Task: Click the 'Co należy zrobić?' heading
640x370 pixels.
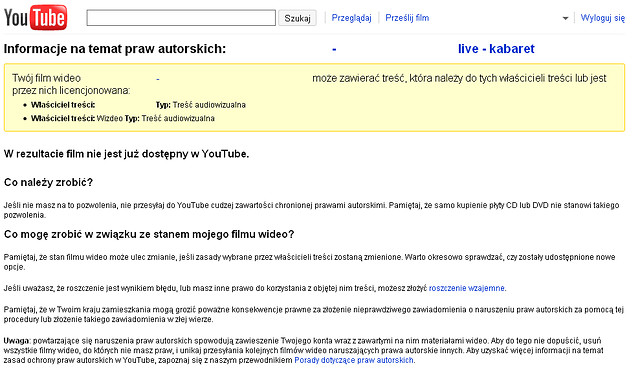Action: (49, 182)
